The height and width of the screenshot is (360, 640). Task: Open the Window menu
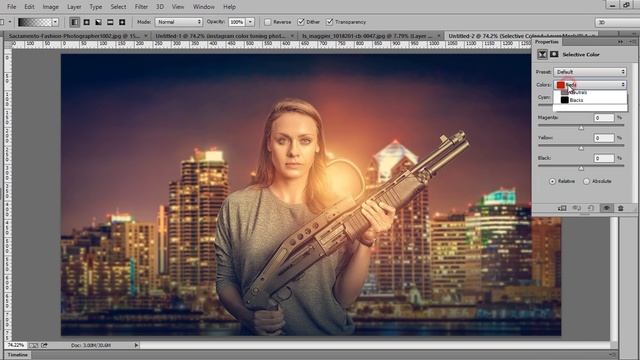204,7
